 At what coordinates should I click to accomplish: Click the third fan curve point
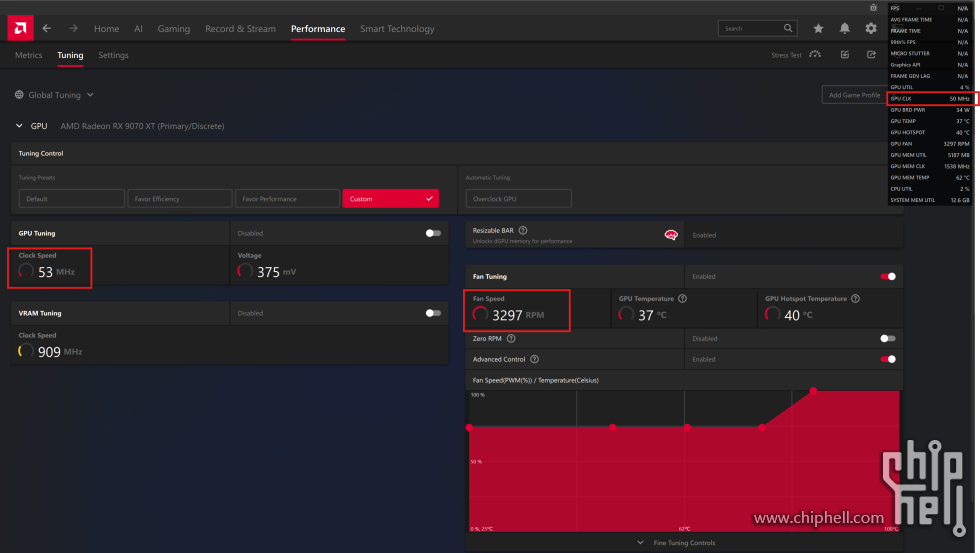[x=688, y=427]
